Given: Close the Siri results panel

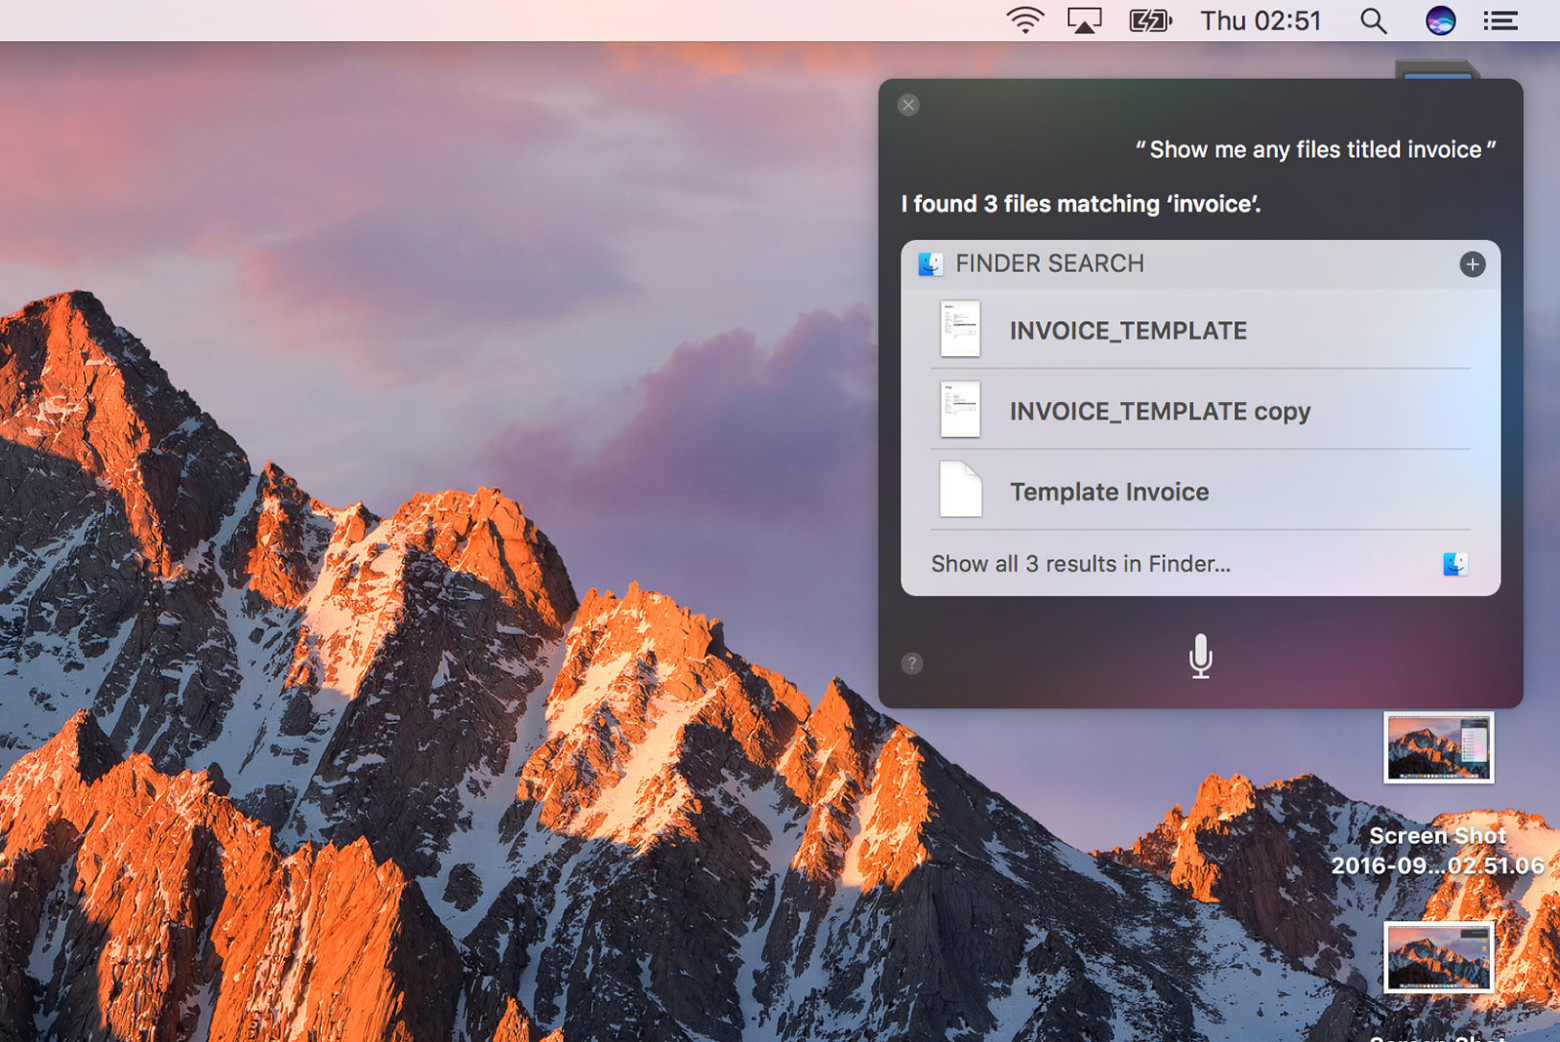Looking at the screenshot, I should 908,105.
